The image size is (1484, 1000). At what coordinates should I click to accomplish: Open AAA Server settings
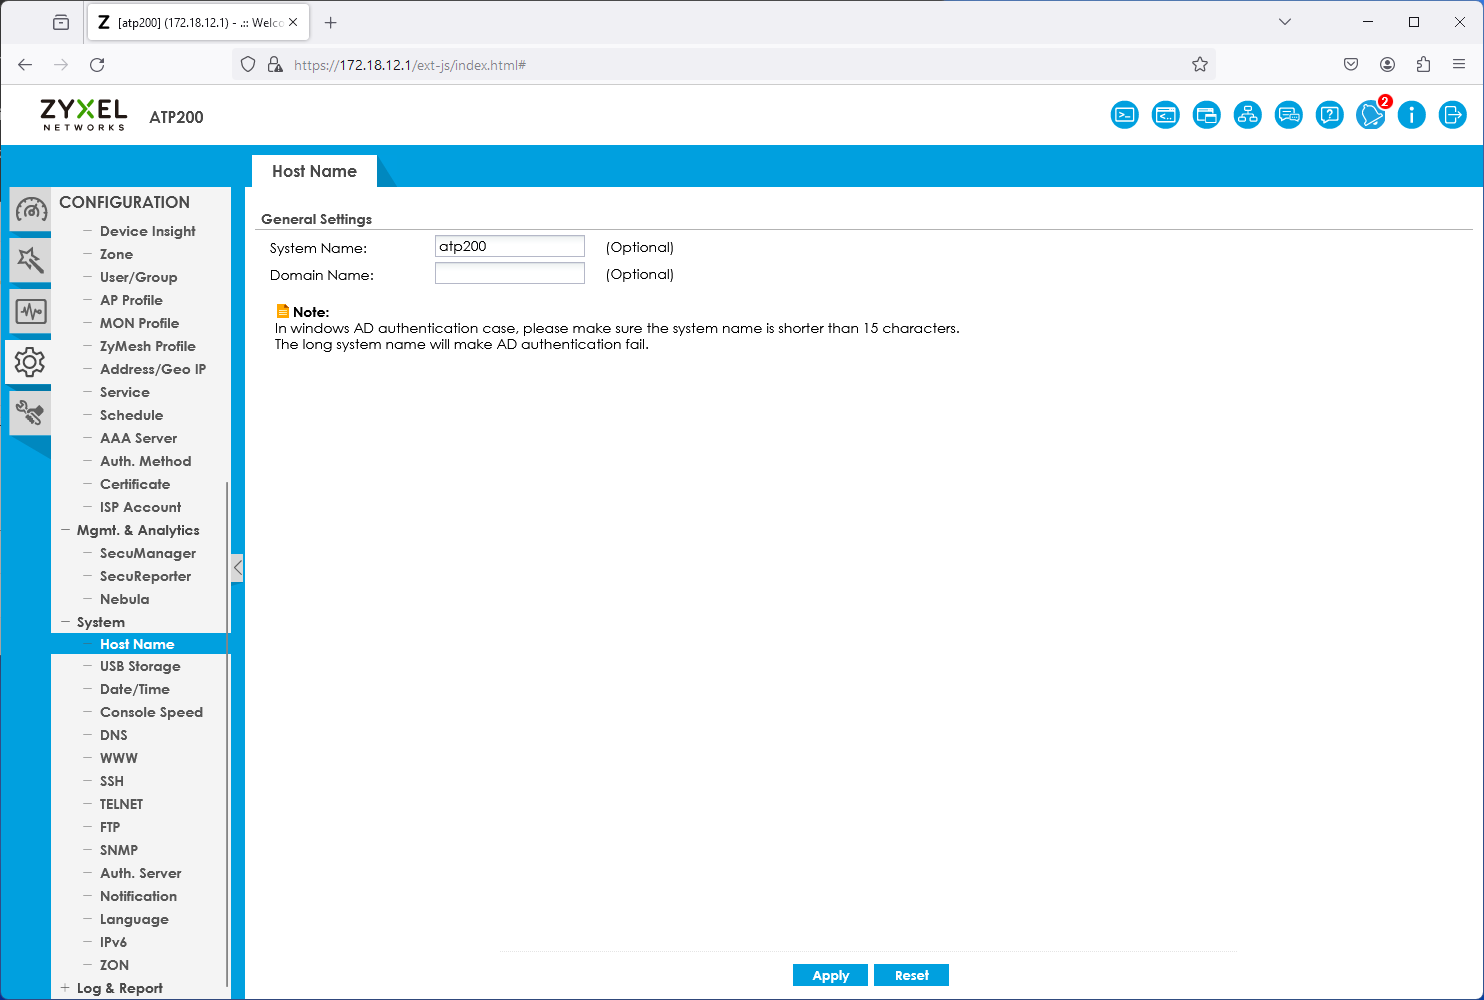tap(139, 438)
